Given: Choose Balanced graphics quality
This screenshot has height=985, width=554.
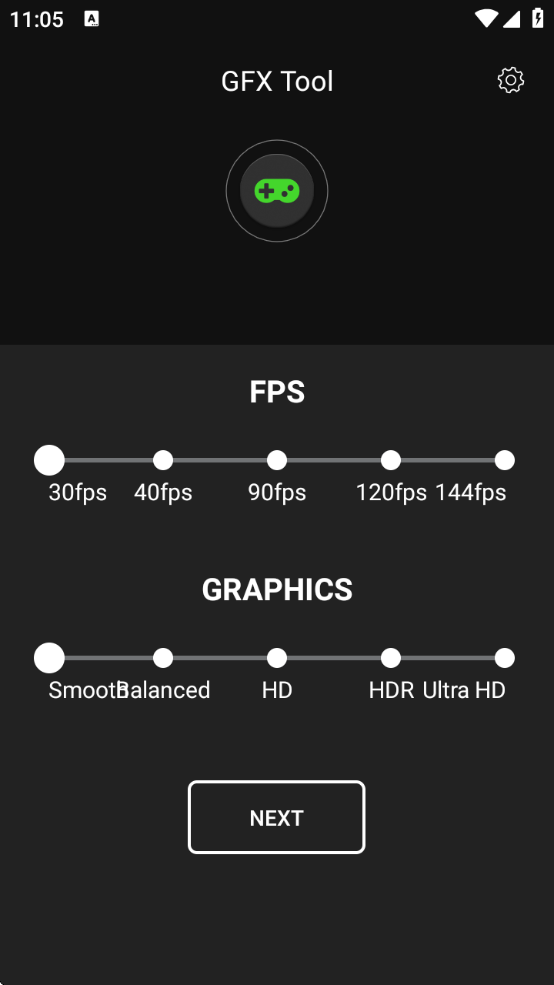Looking at the screenshot, I should (163, 658).
